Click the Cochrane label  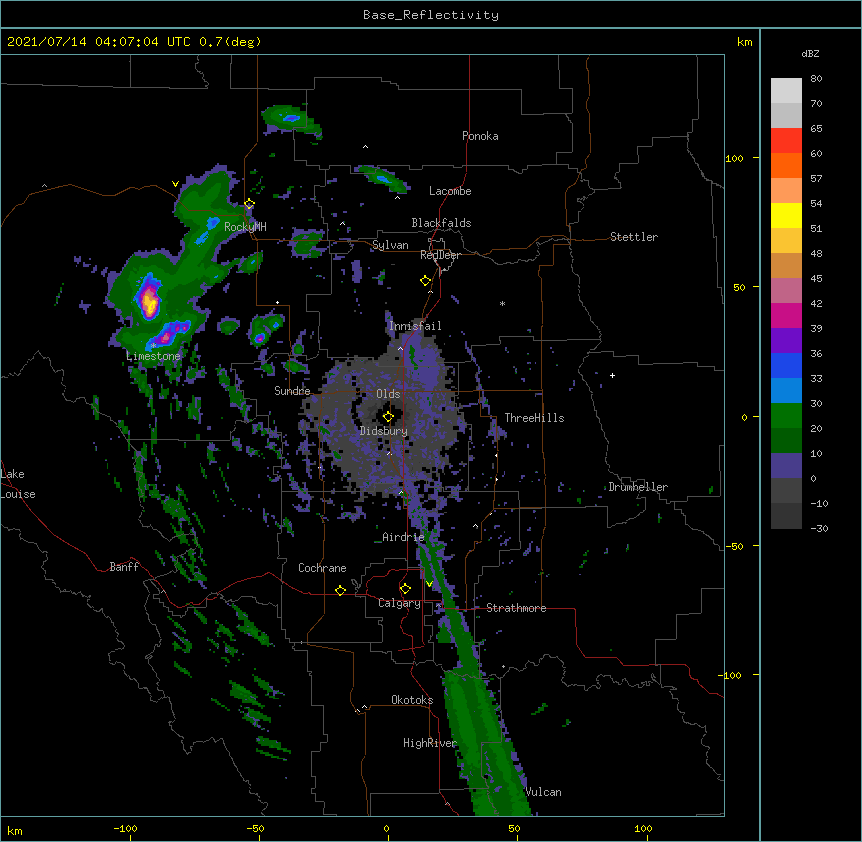[322, 568]
